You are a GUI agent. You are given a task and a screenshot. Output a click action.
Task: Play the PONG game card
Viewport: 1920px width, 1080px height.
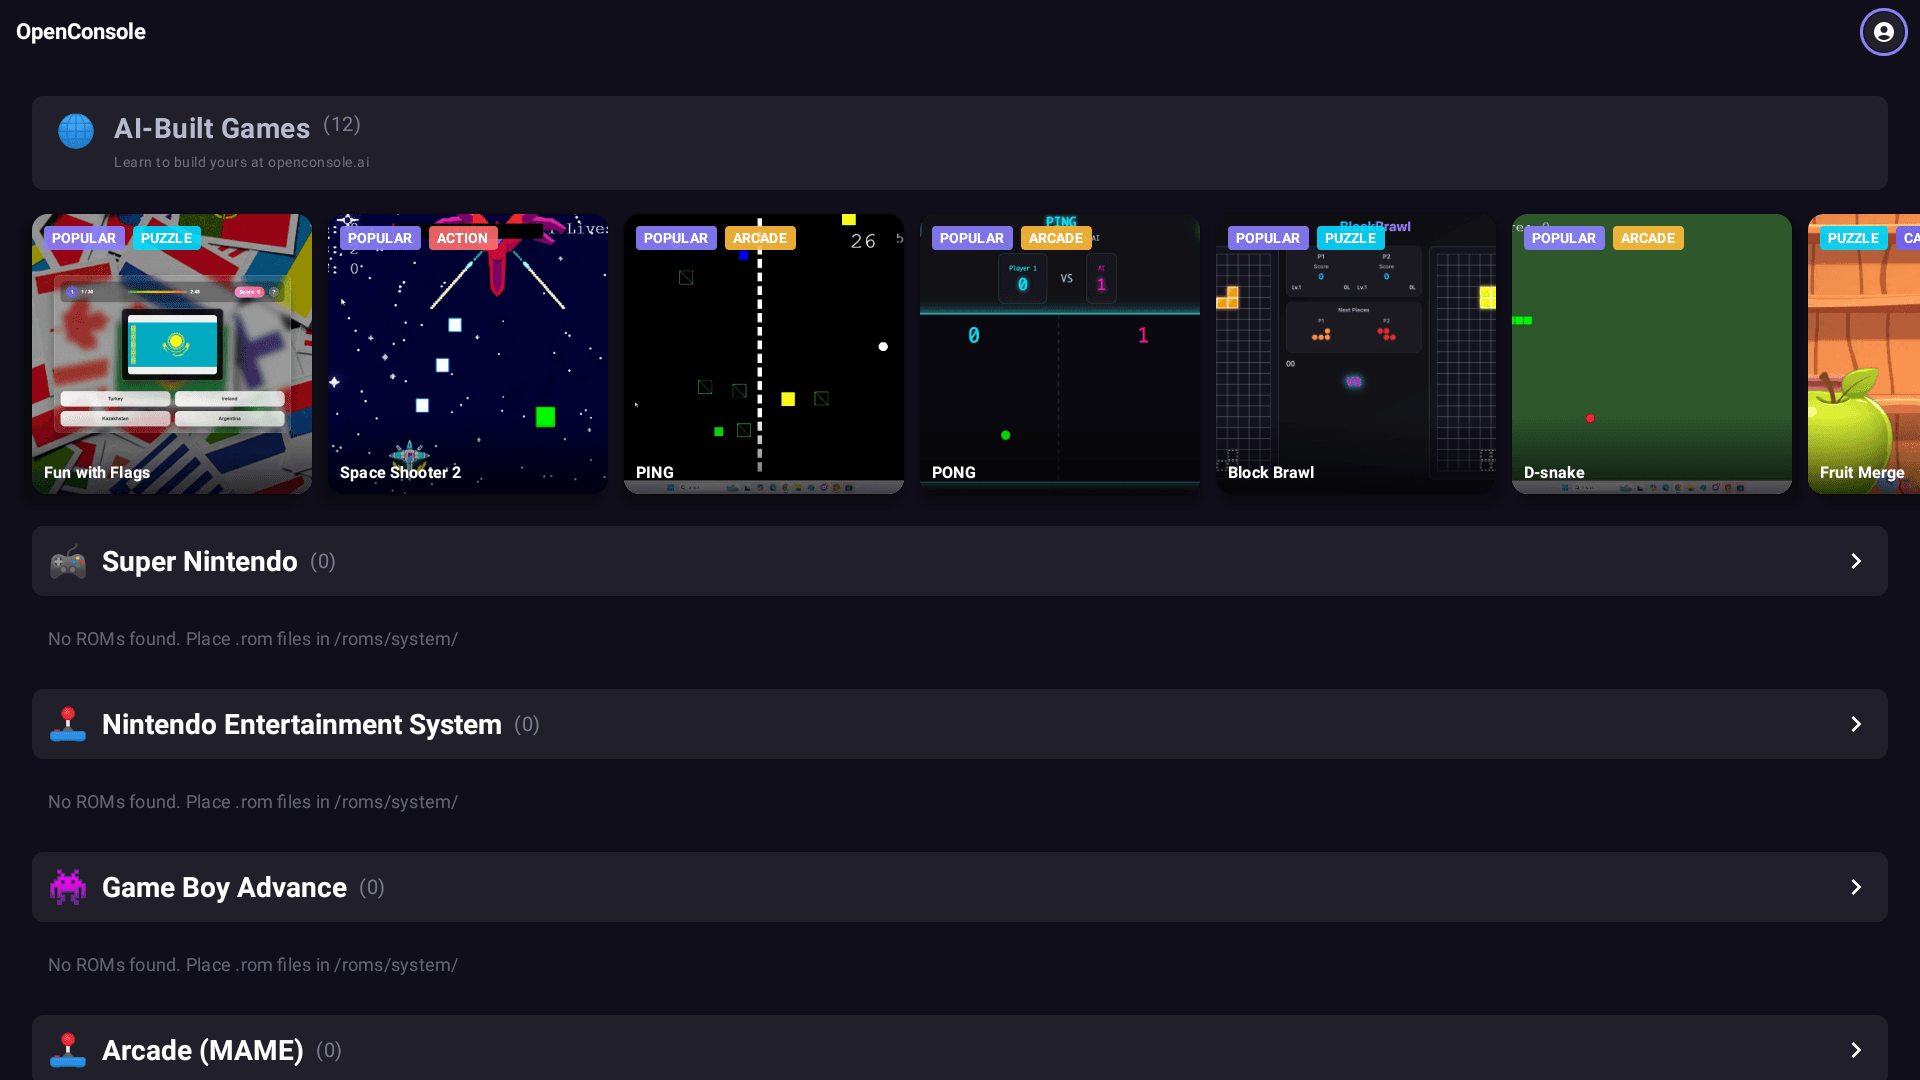tap(1060, 354)
